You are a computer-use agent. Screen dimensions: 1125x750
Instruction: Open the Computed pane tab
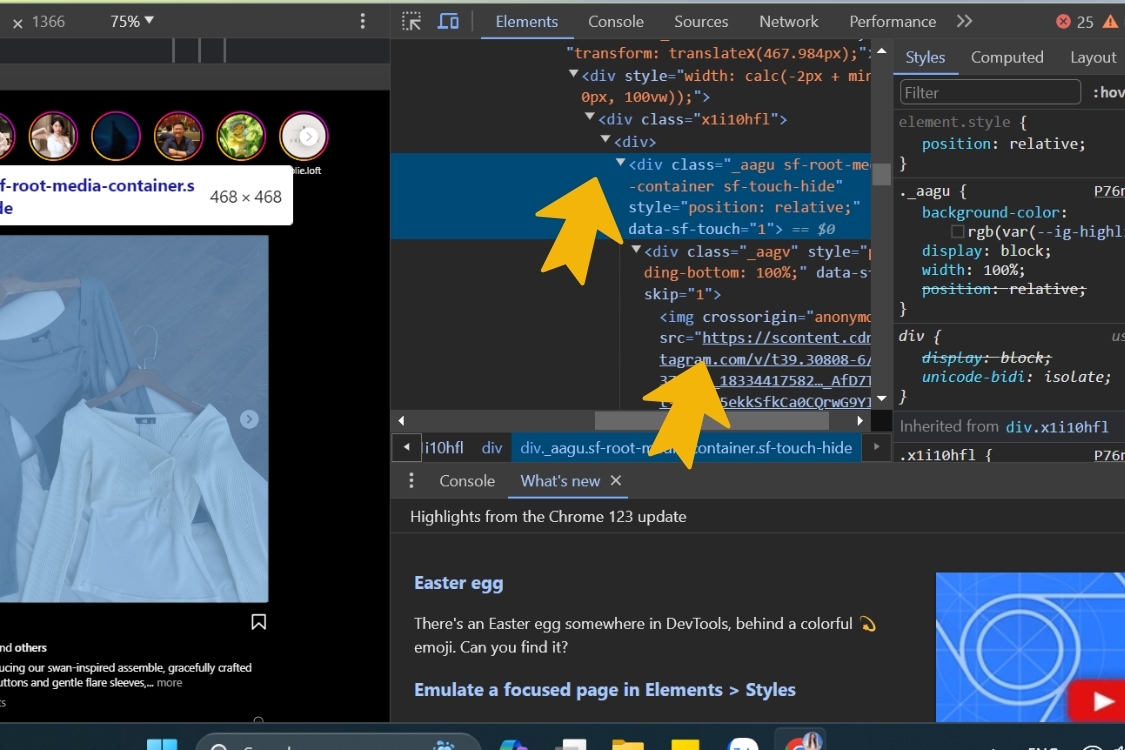pyautogui.click(x=1007, y=57)
